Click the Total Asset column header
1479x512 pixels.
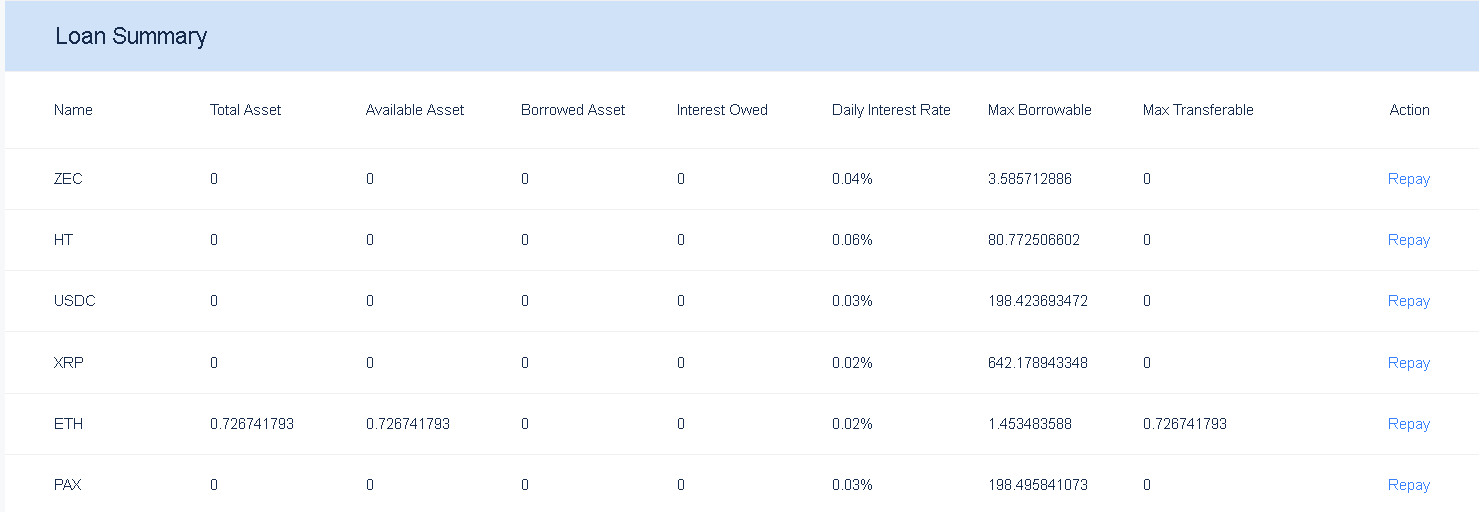[245, 110]
